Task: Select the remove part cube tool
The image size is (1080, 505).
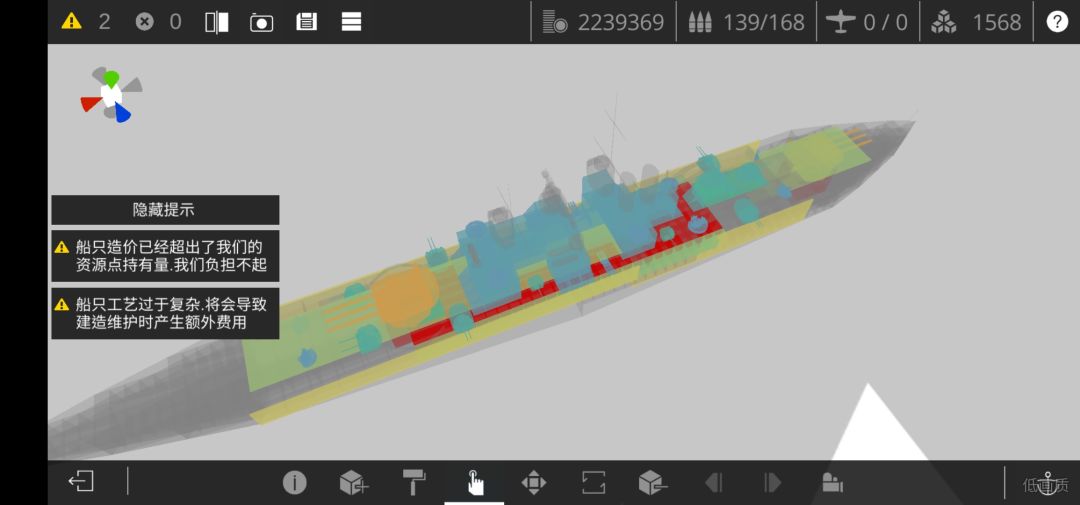Action: (x=652, y=482)
